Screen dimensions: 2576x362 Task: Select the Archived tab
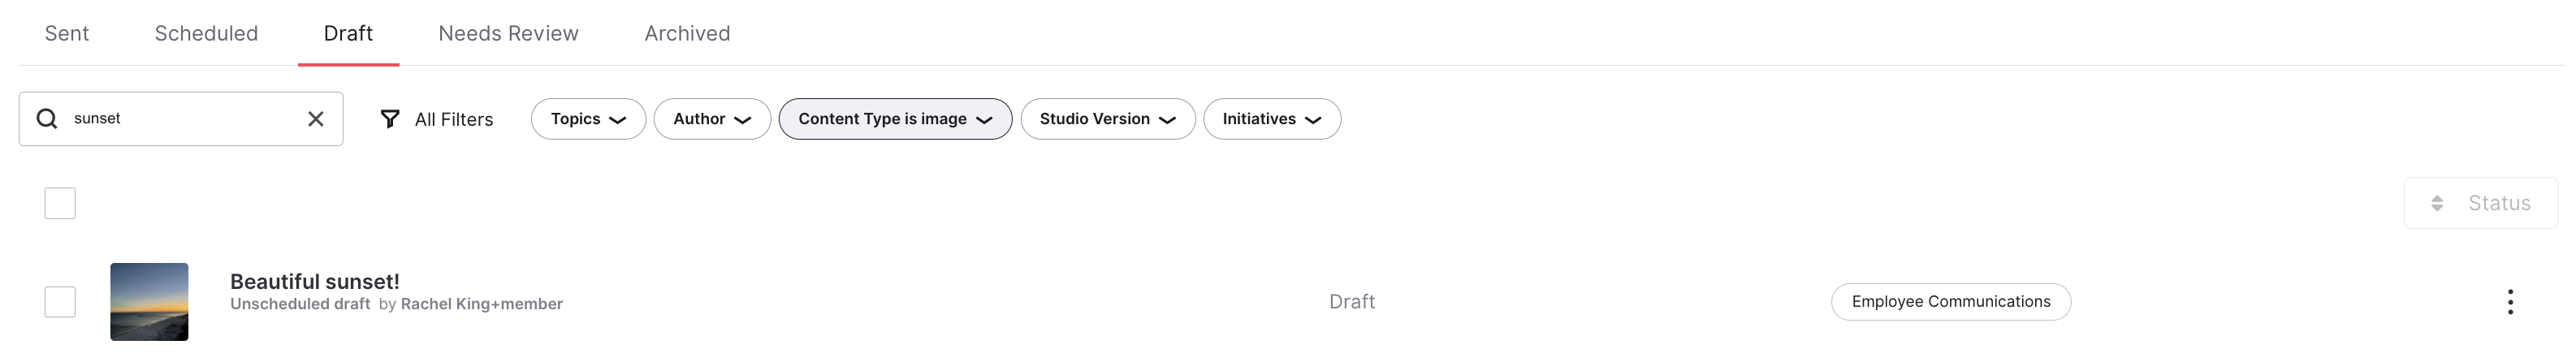tap(687, 33)
